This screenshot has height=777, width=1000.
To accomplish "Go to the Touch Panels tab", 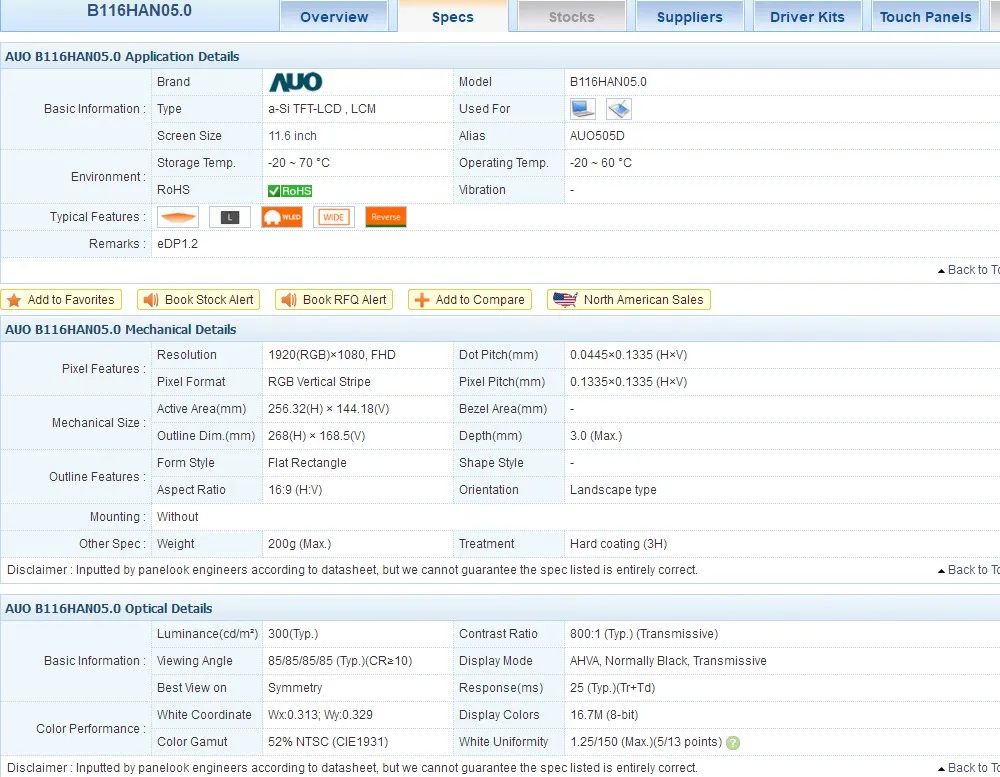I will pos(925,17).
